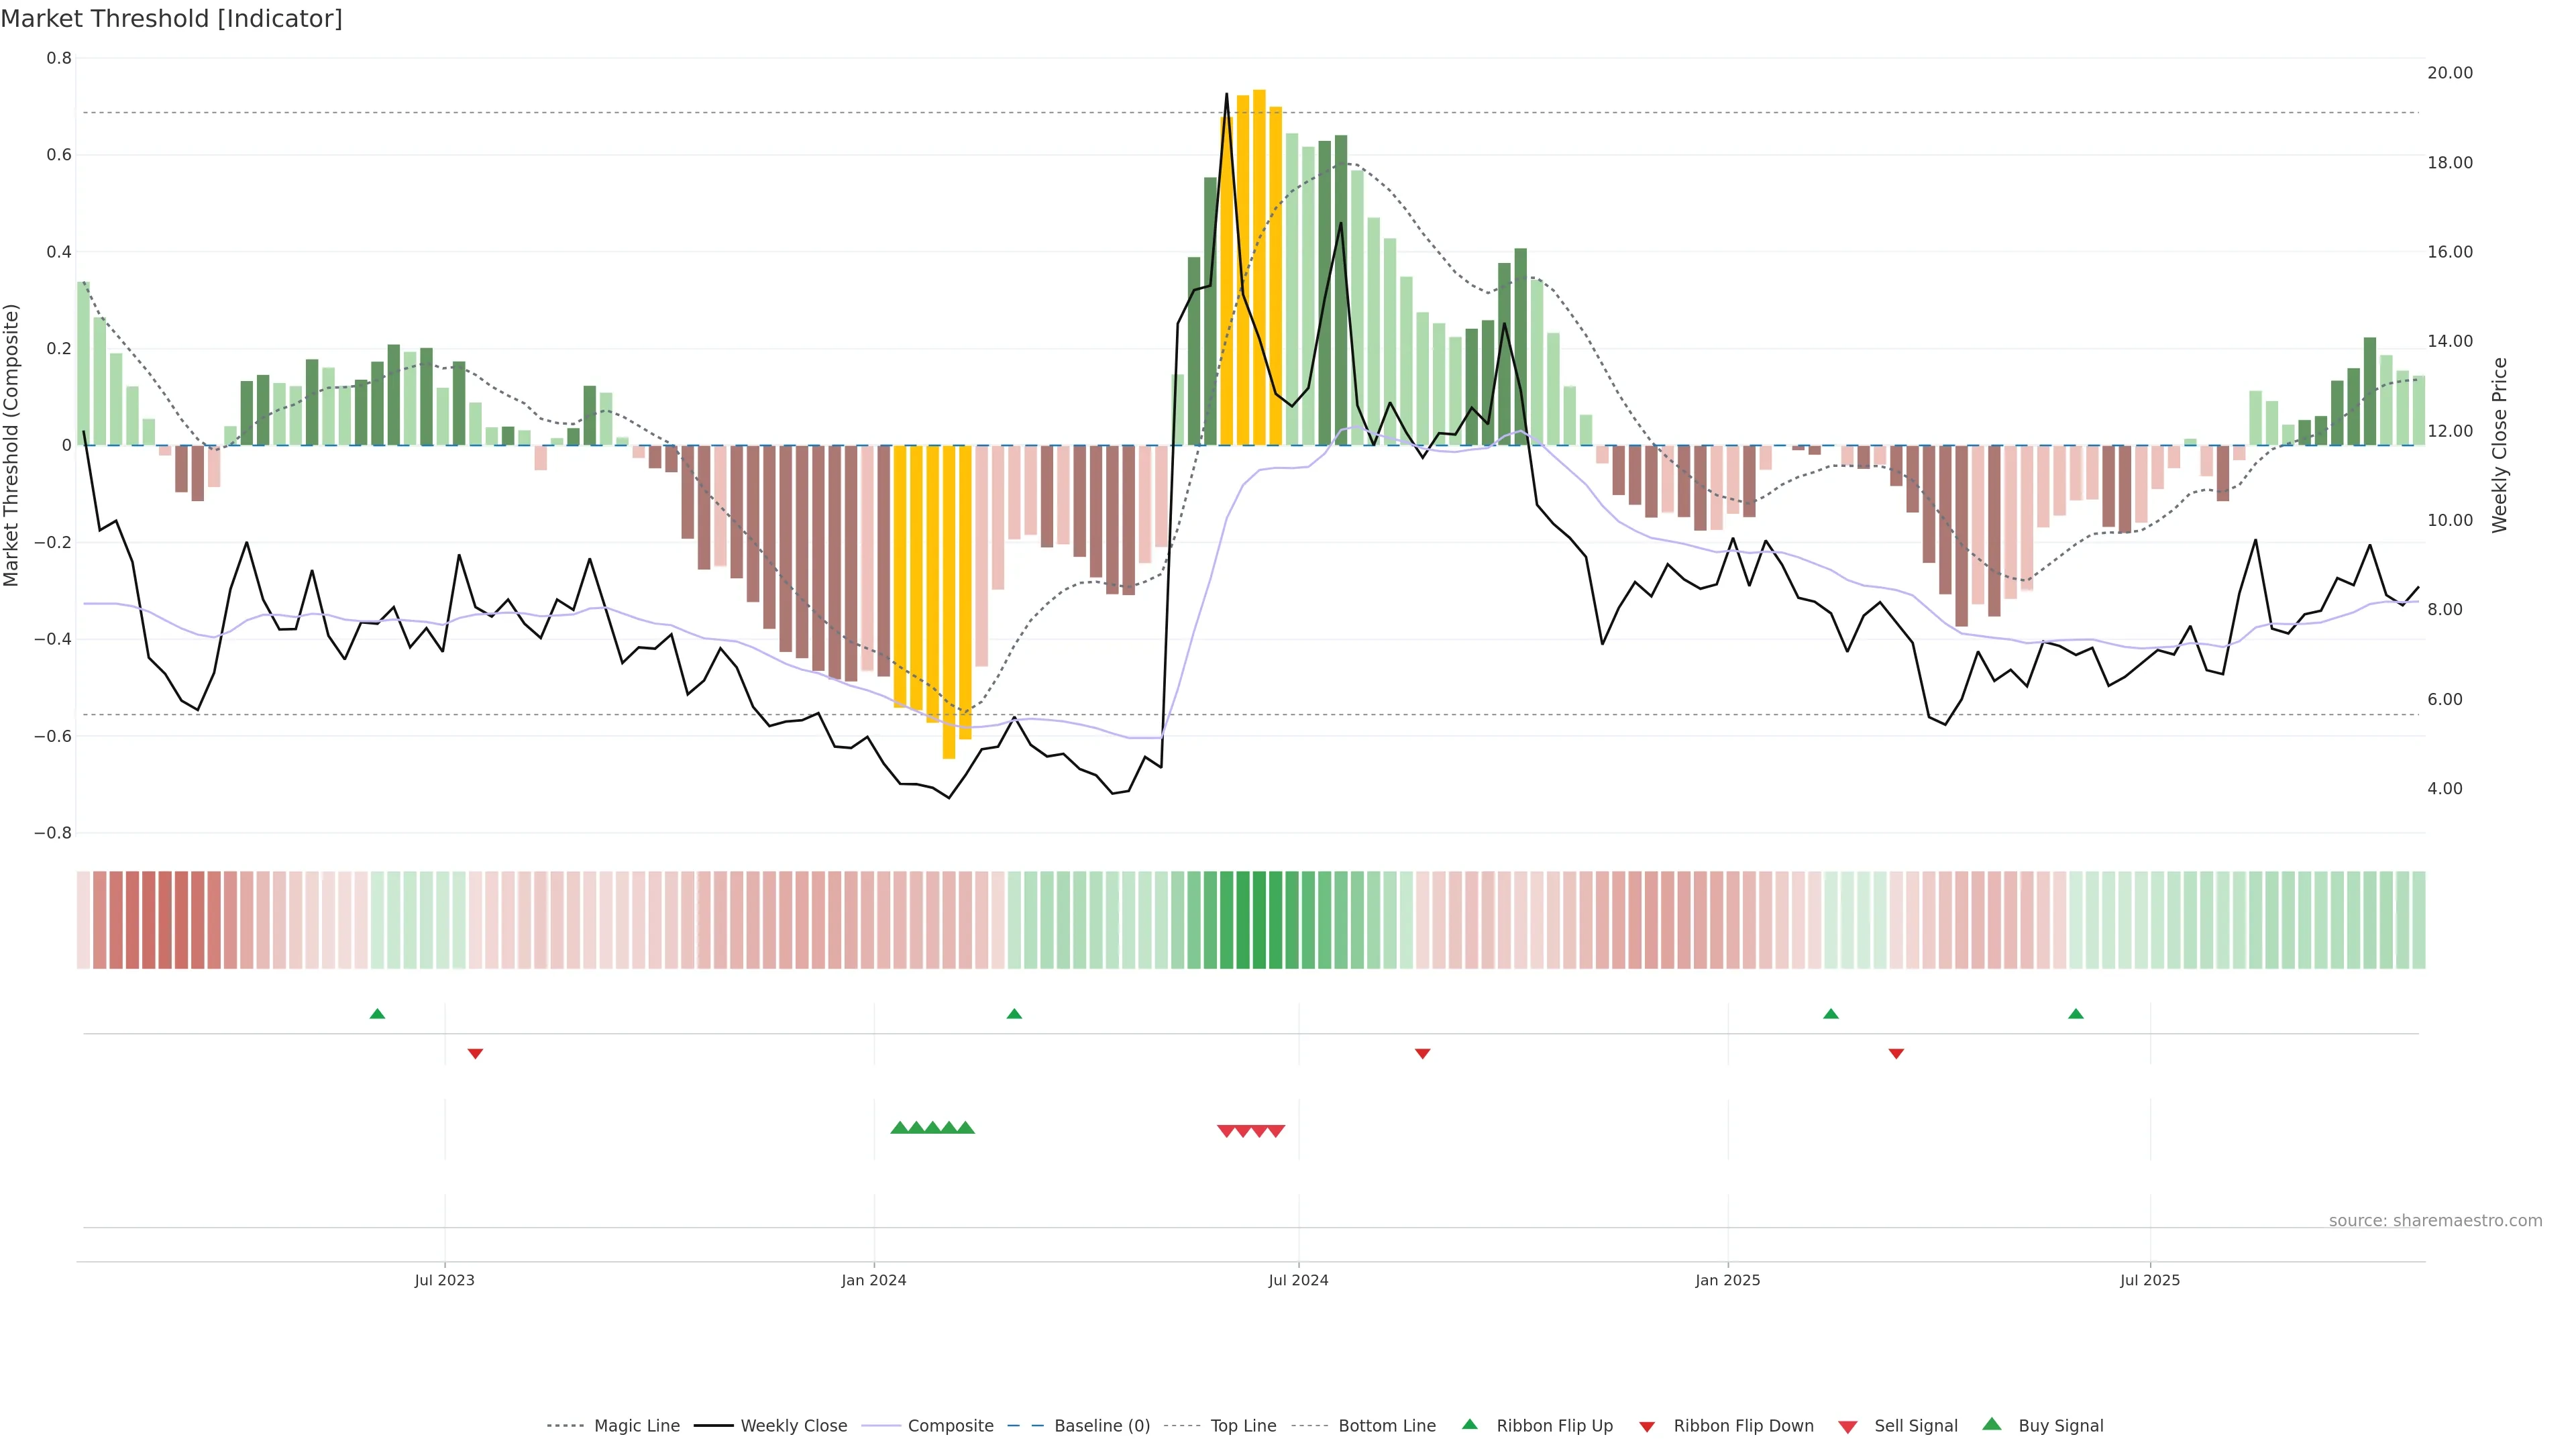Click the Jul 2025 x-axis label
The image size is (2576, 1449).
[x=2149, y=1280]
